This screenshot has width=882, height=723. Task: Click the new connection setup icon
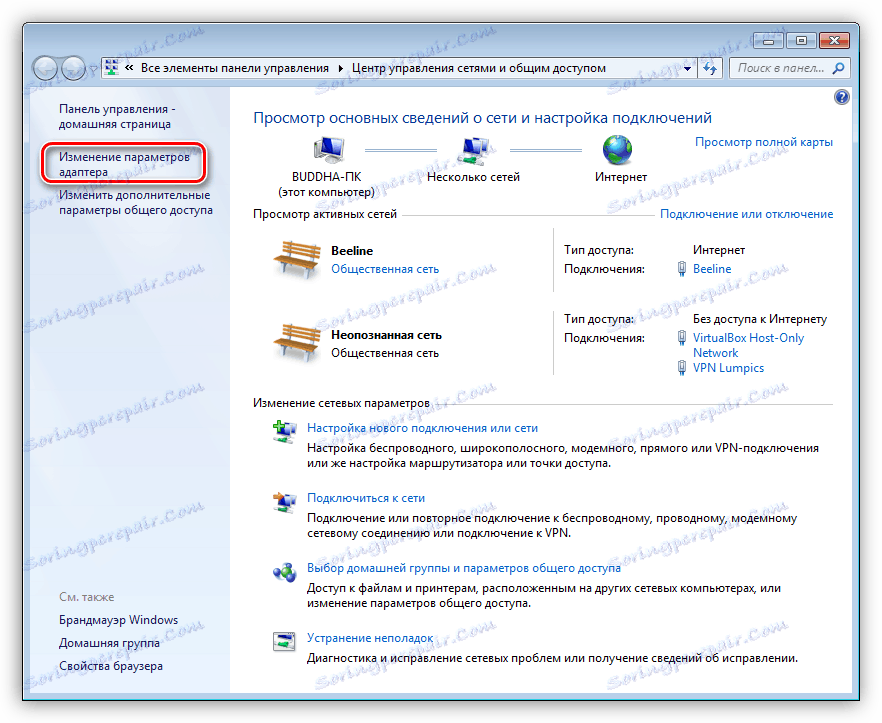(285, 432)
